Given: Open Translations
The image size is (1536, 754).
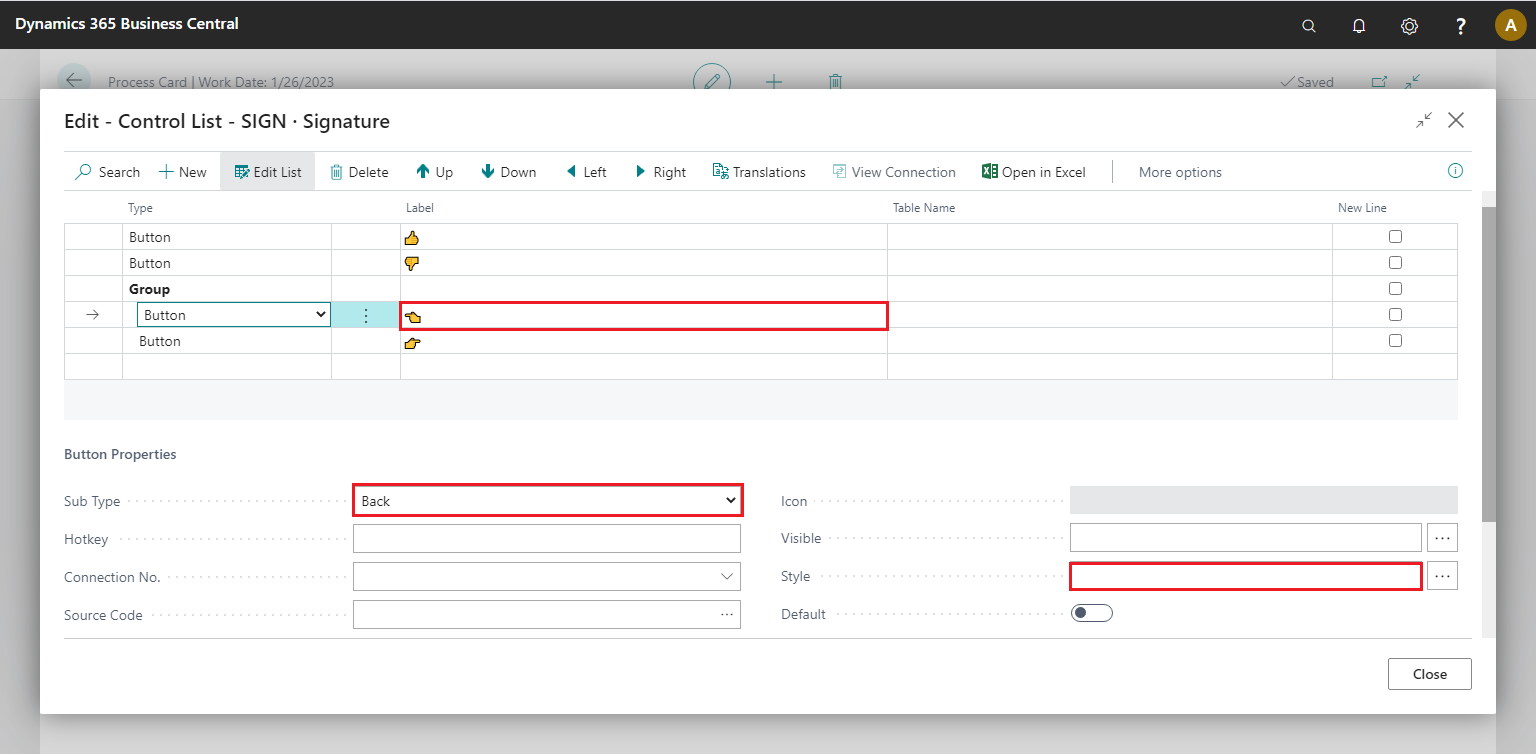Looking at the screenshot, I should 759,172.
